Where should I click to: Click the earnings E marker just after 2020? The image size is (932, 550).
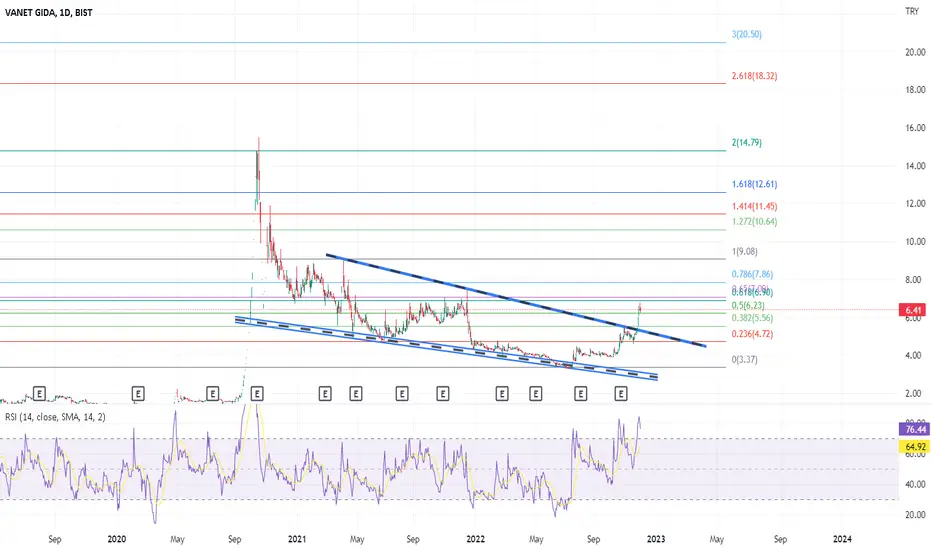point(138,393)
